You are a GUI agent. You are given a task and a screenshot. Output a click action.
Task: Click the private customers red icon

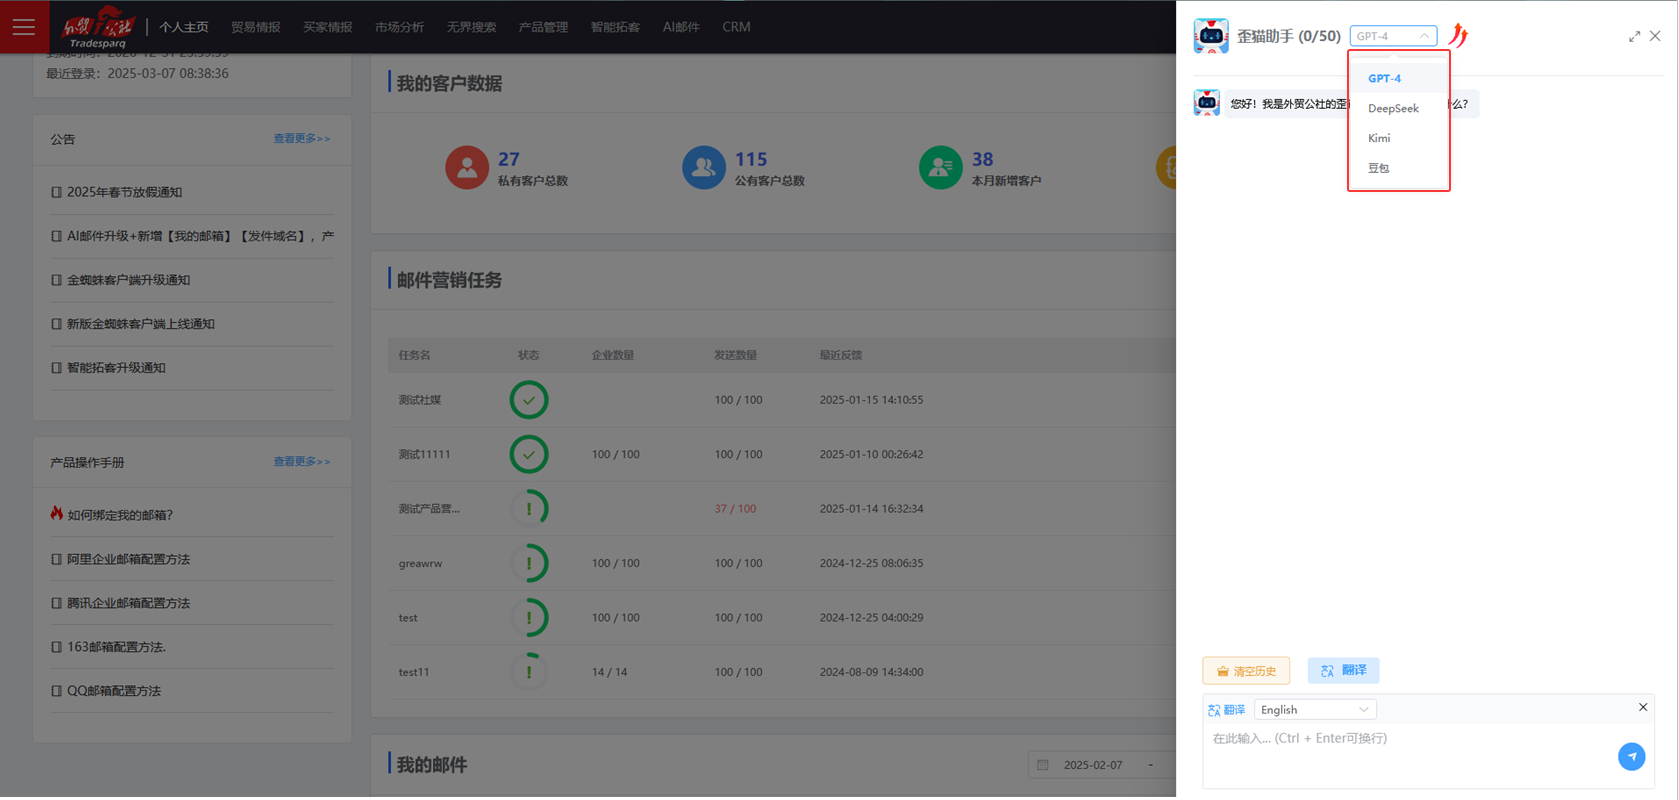467,168
